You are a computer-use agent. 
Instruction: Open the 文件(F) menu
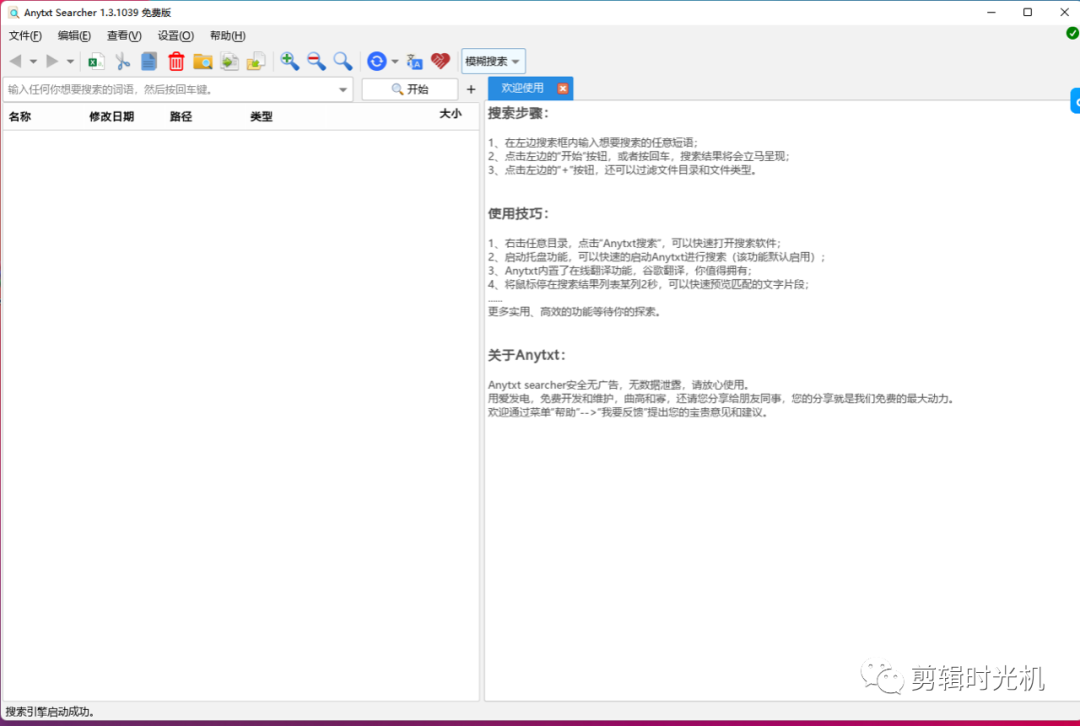tap(25, 36)
